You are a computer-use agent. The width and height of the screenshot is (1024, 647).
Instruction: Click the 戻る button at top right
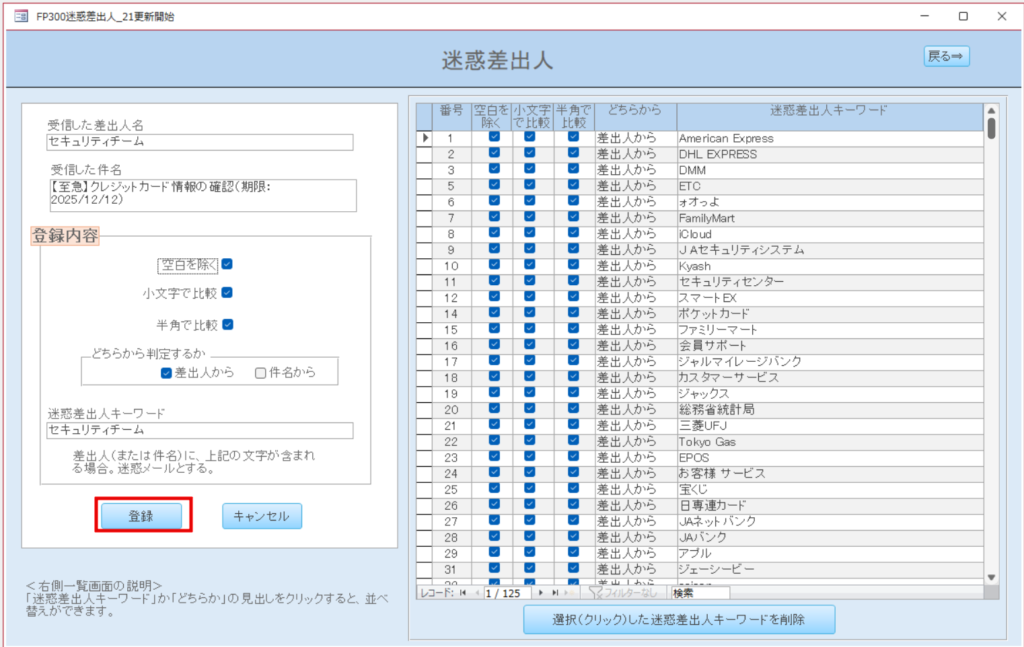pyautogui.click(x=945, y=57)
